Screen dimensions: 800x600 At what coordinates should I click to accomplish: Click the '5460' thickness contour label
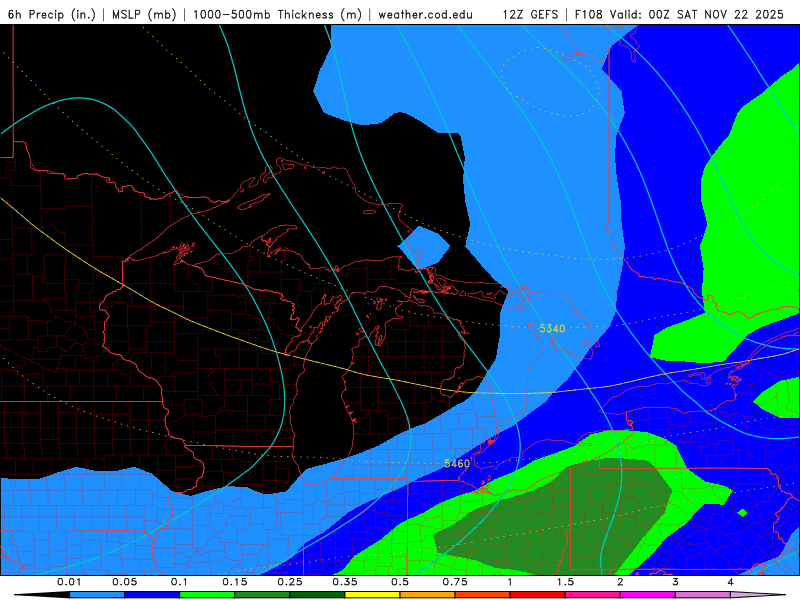(457, 463)
